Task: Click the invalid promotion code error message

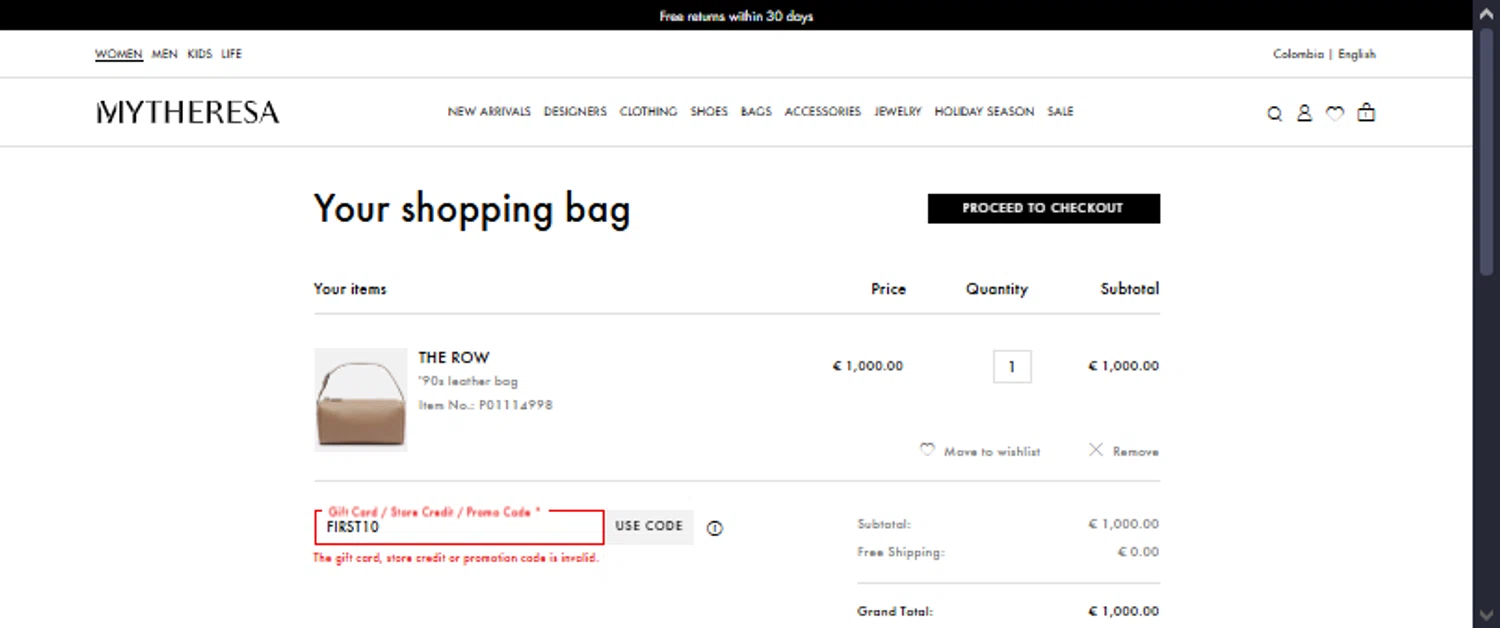Action: (456, 558)
